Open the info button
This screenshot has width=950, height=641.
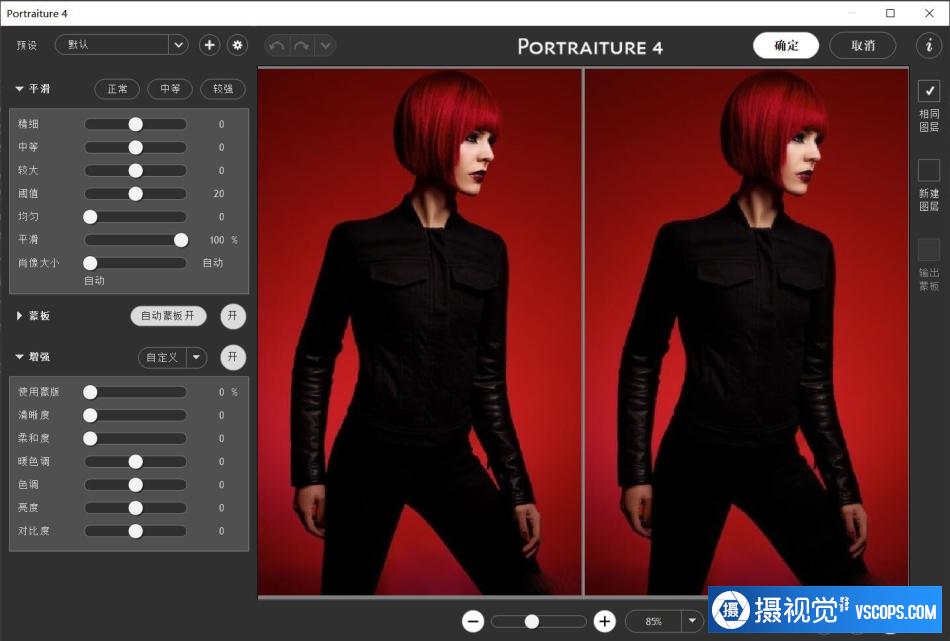928,45
